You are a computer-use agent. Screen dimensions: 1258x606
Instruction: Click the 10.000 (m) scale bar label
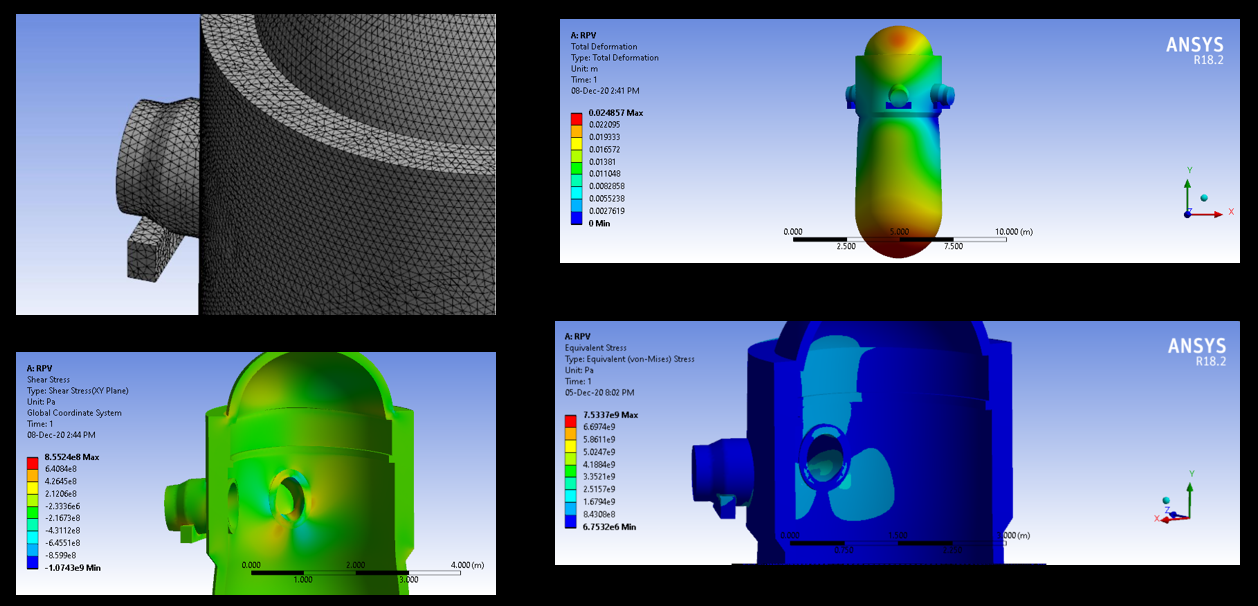point(1013,231)
